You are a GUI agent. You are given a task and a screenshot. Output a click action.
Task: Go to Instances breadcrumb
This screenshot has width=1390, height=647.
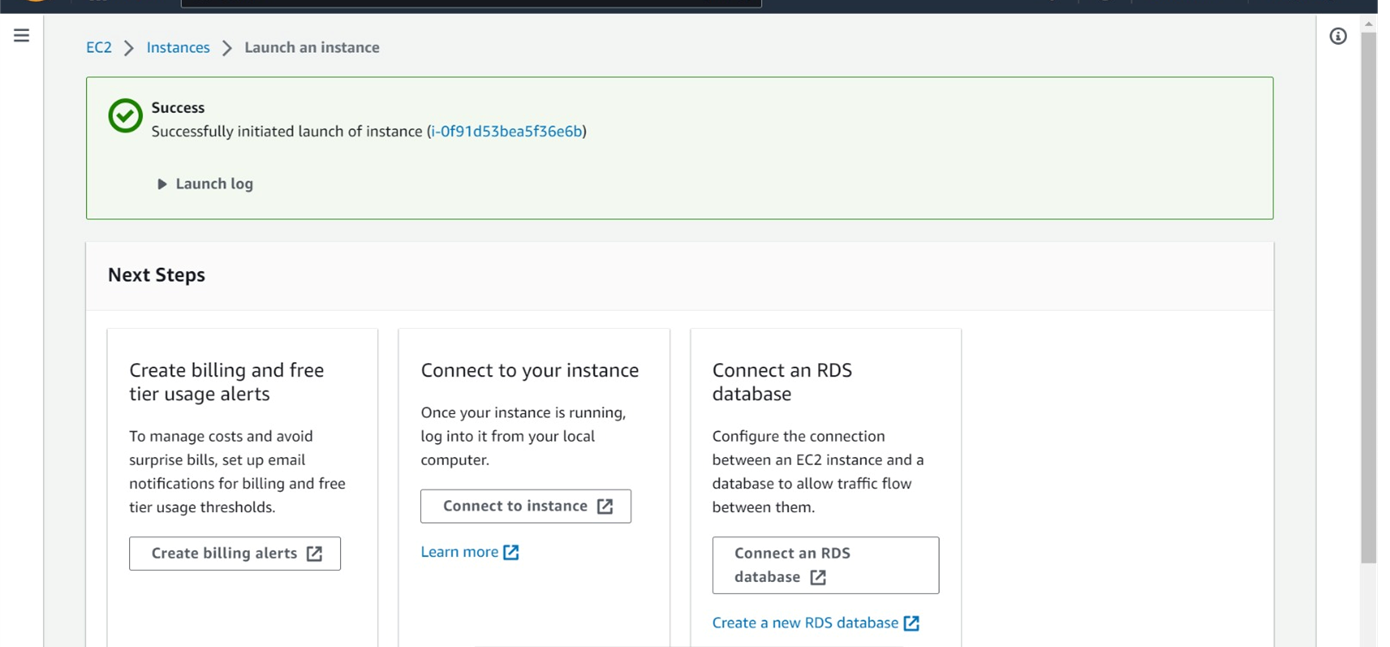178,47
